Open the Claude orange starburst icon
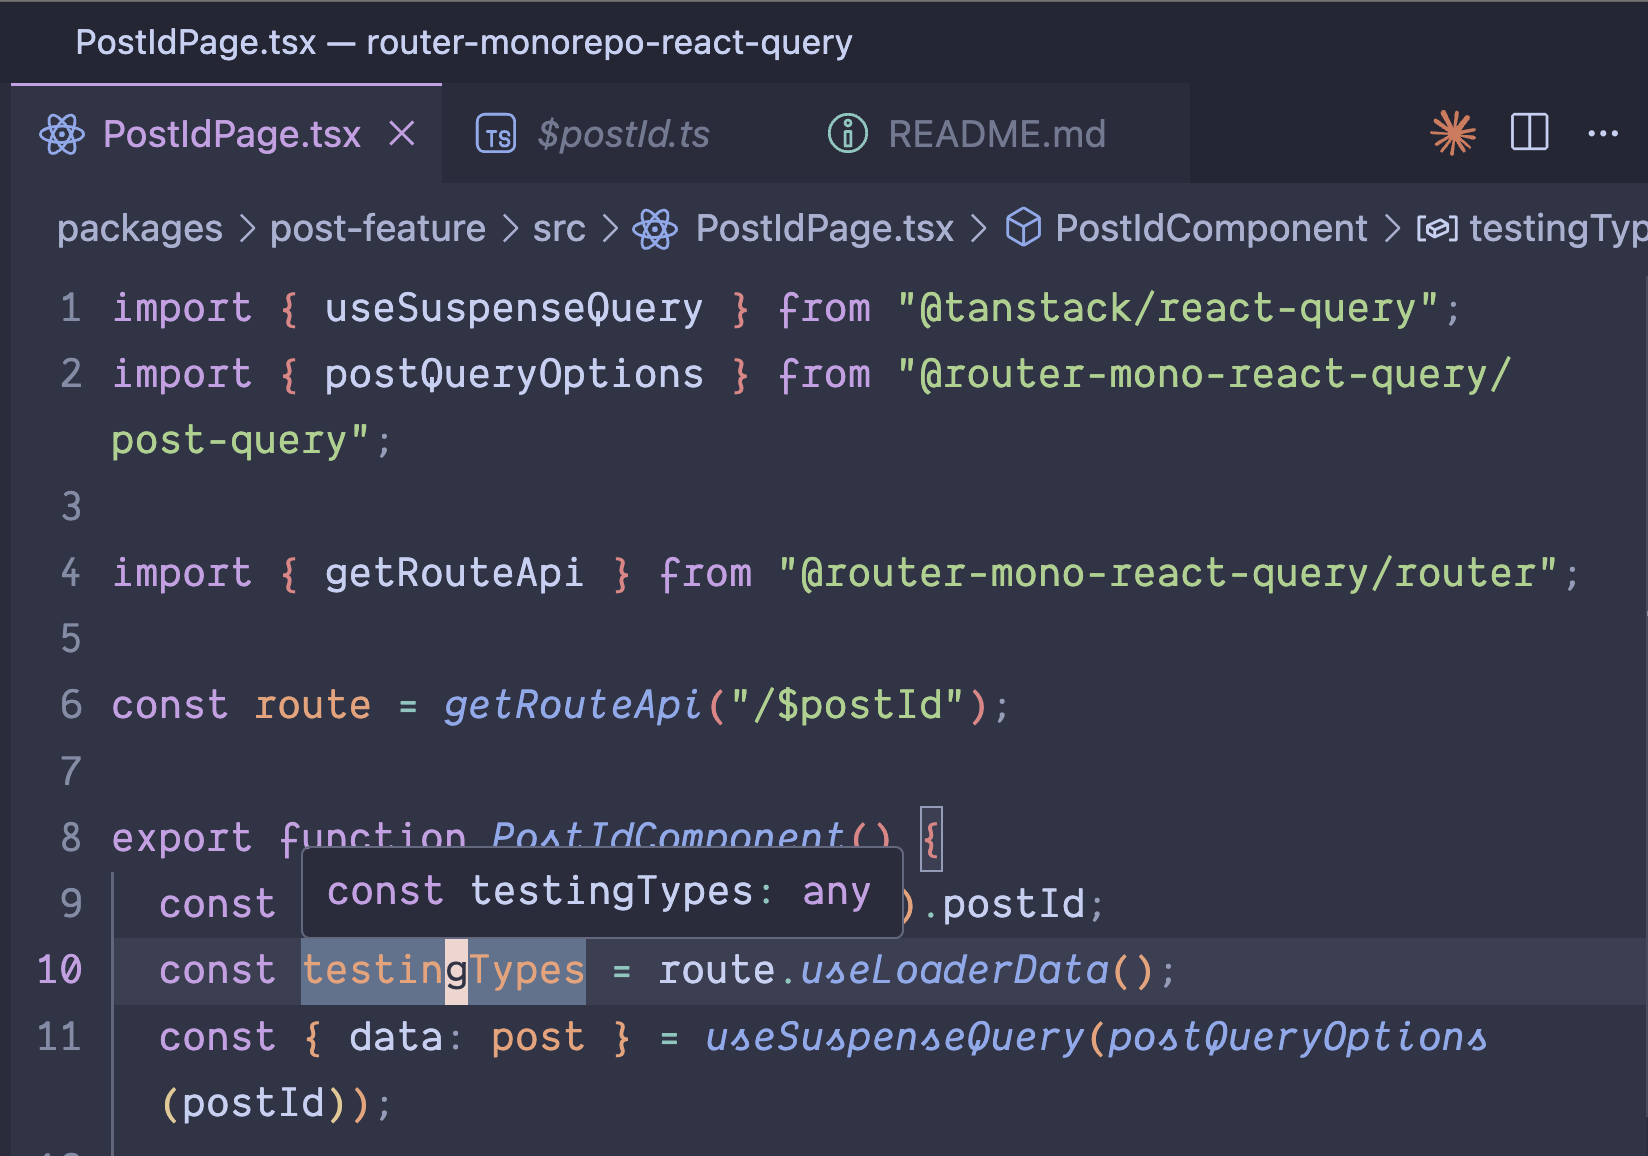Screen dimensions: 1648x1156 pyautogui.click(x=1453, y=132)
